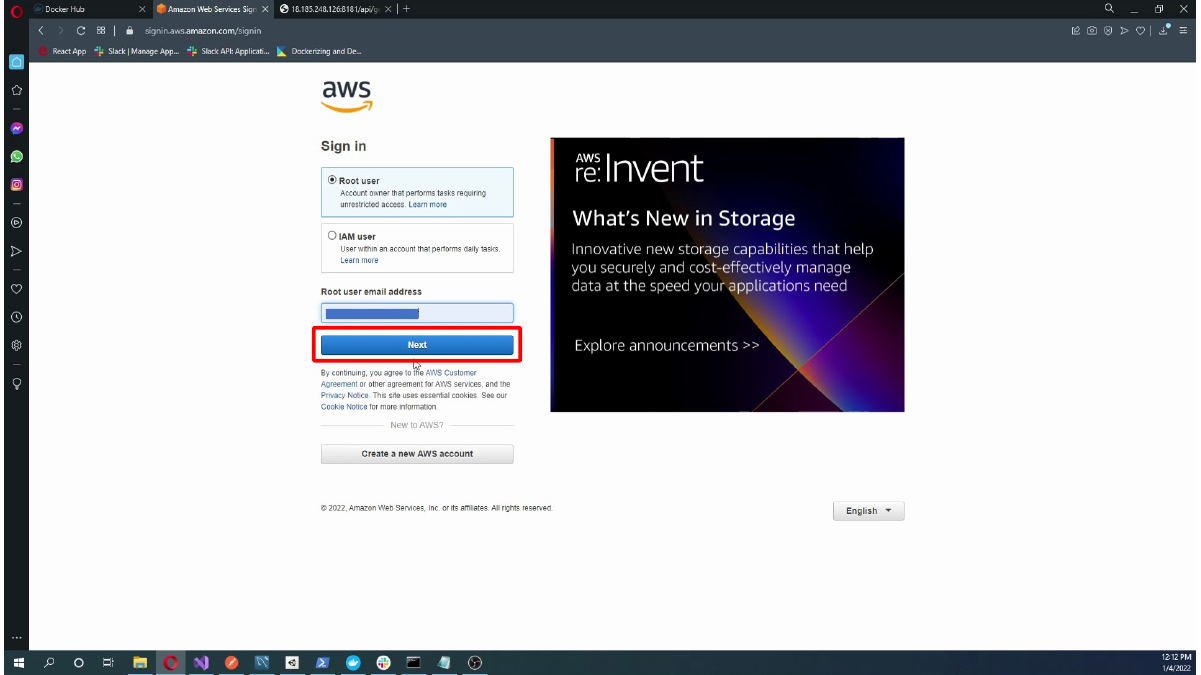Click Create a new AWS account
The height and width of the screenshot is (675, 1201).
point(417,454)
